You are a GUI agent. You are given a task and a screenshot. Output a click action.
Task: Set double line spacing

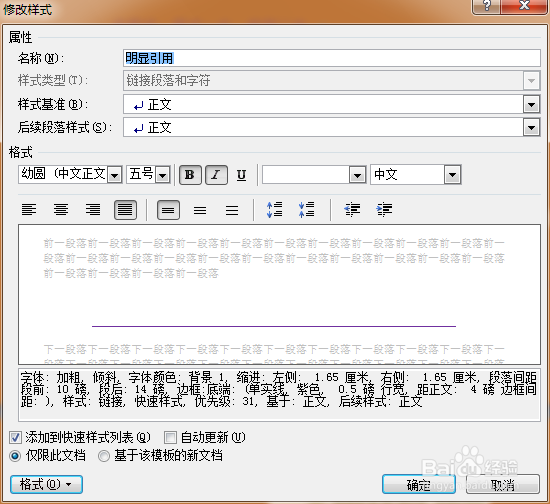(232, 210)
